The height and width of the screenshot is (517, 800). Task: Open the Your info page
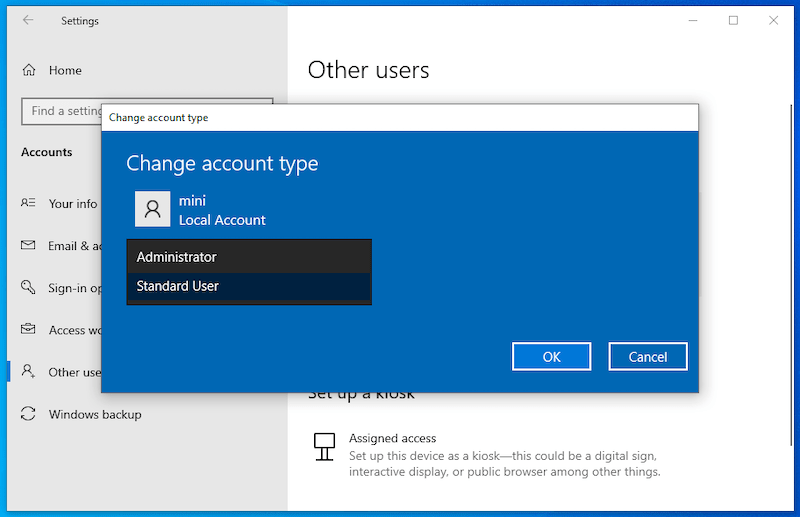coord(72,204)
